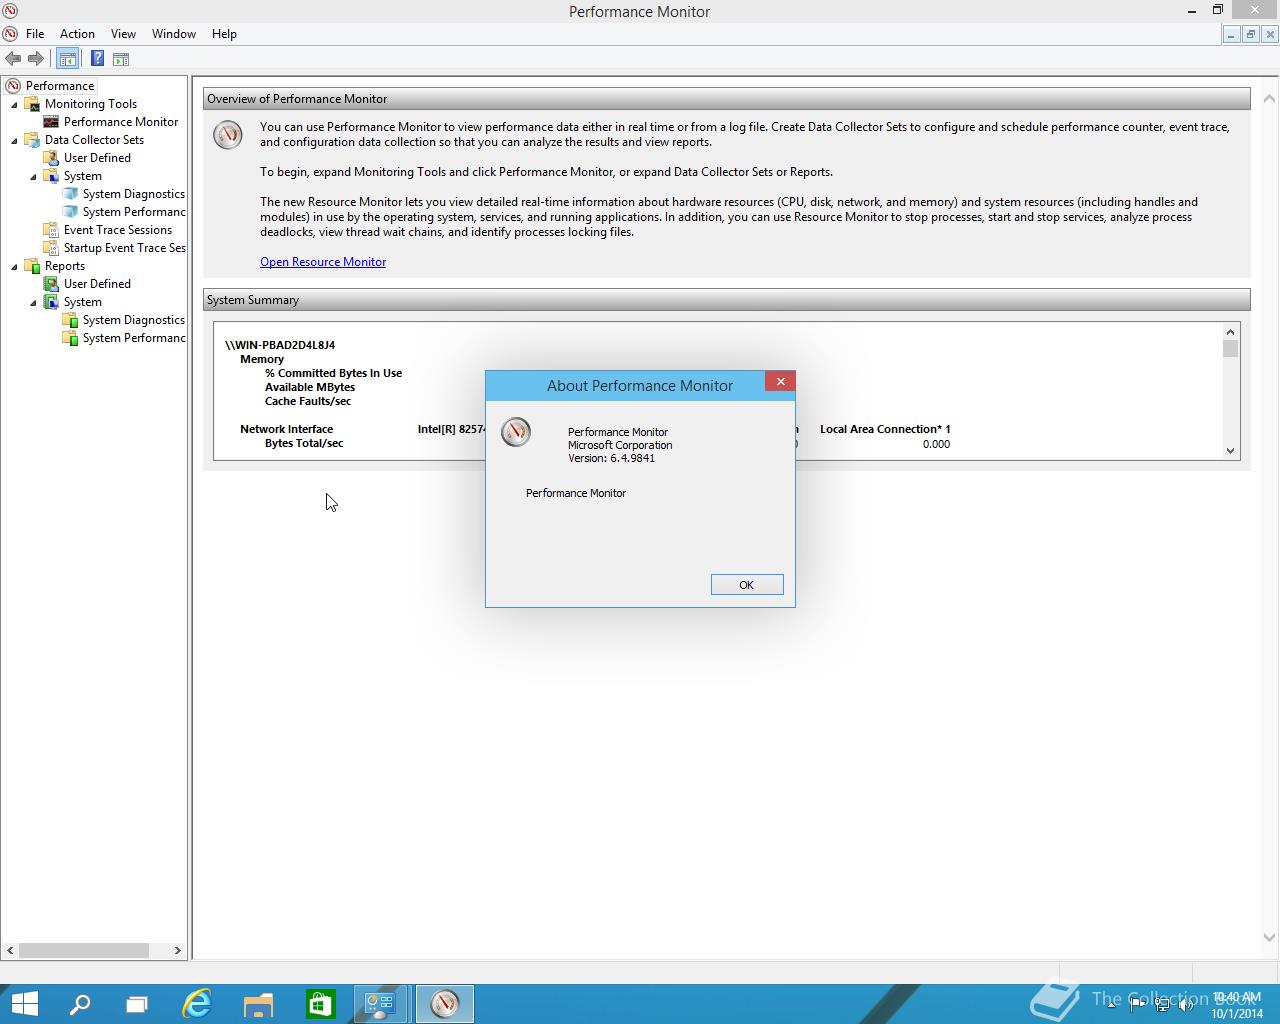This screenshot has width=1280, height=1024.
Task: Collapse System node under Reports
Action: [33, 302]
